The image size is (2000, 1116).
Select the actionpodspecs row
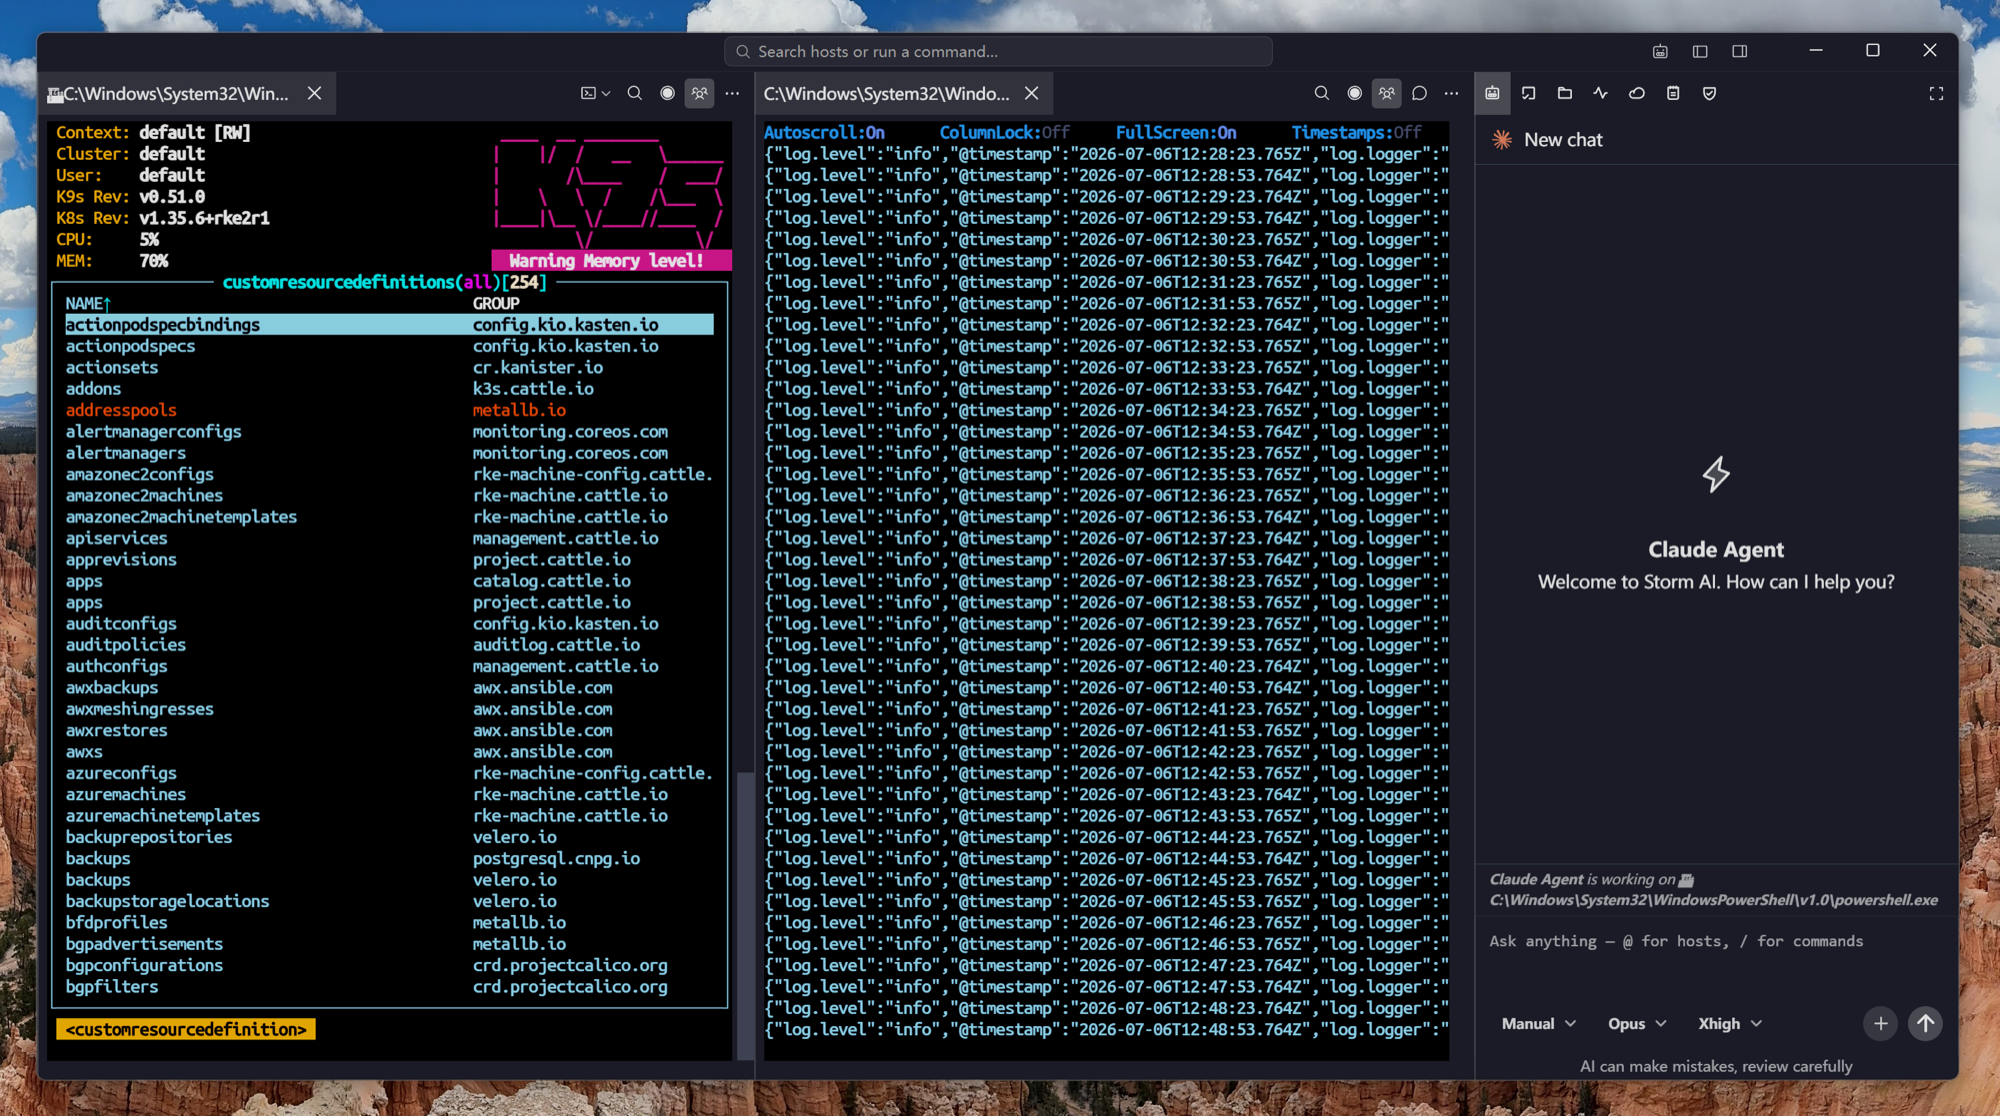pos(389,346)
